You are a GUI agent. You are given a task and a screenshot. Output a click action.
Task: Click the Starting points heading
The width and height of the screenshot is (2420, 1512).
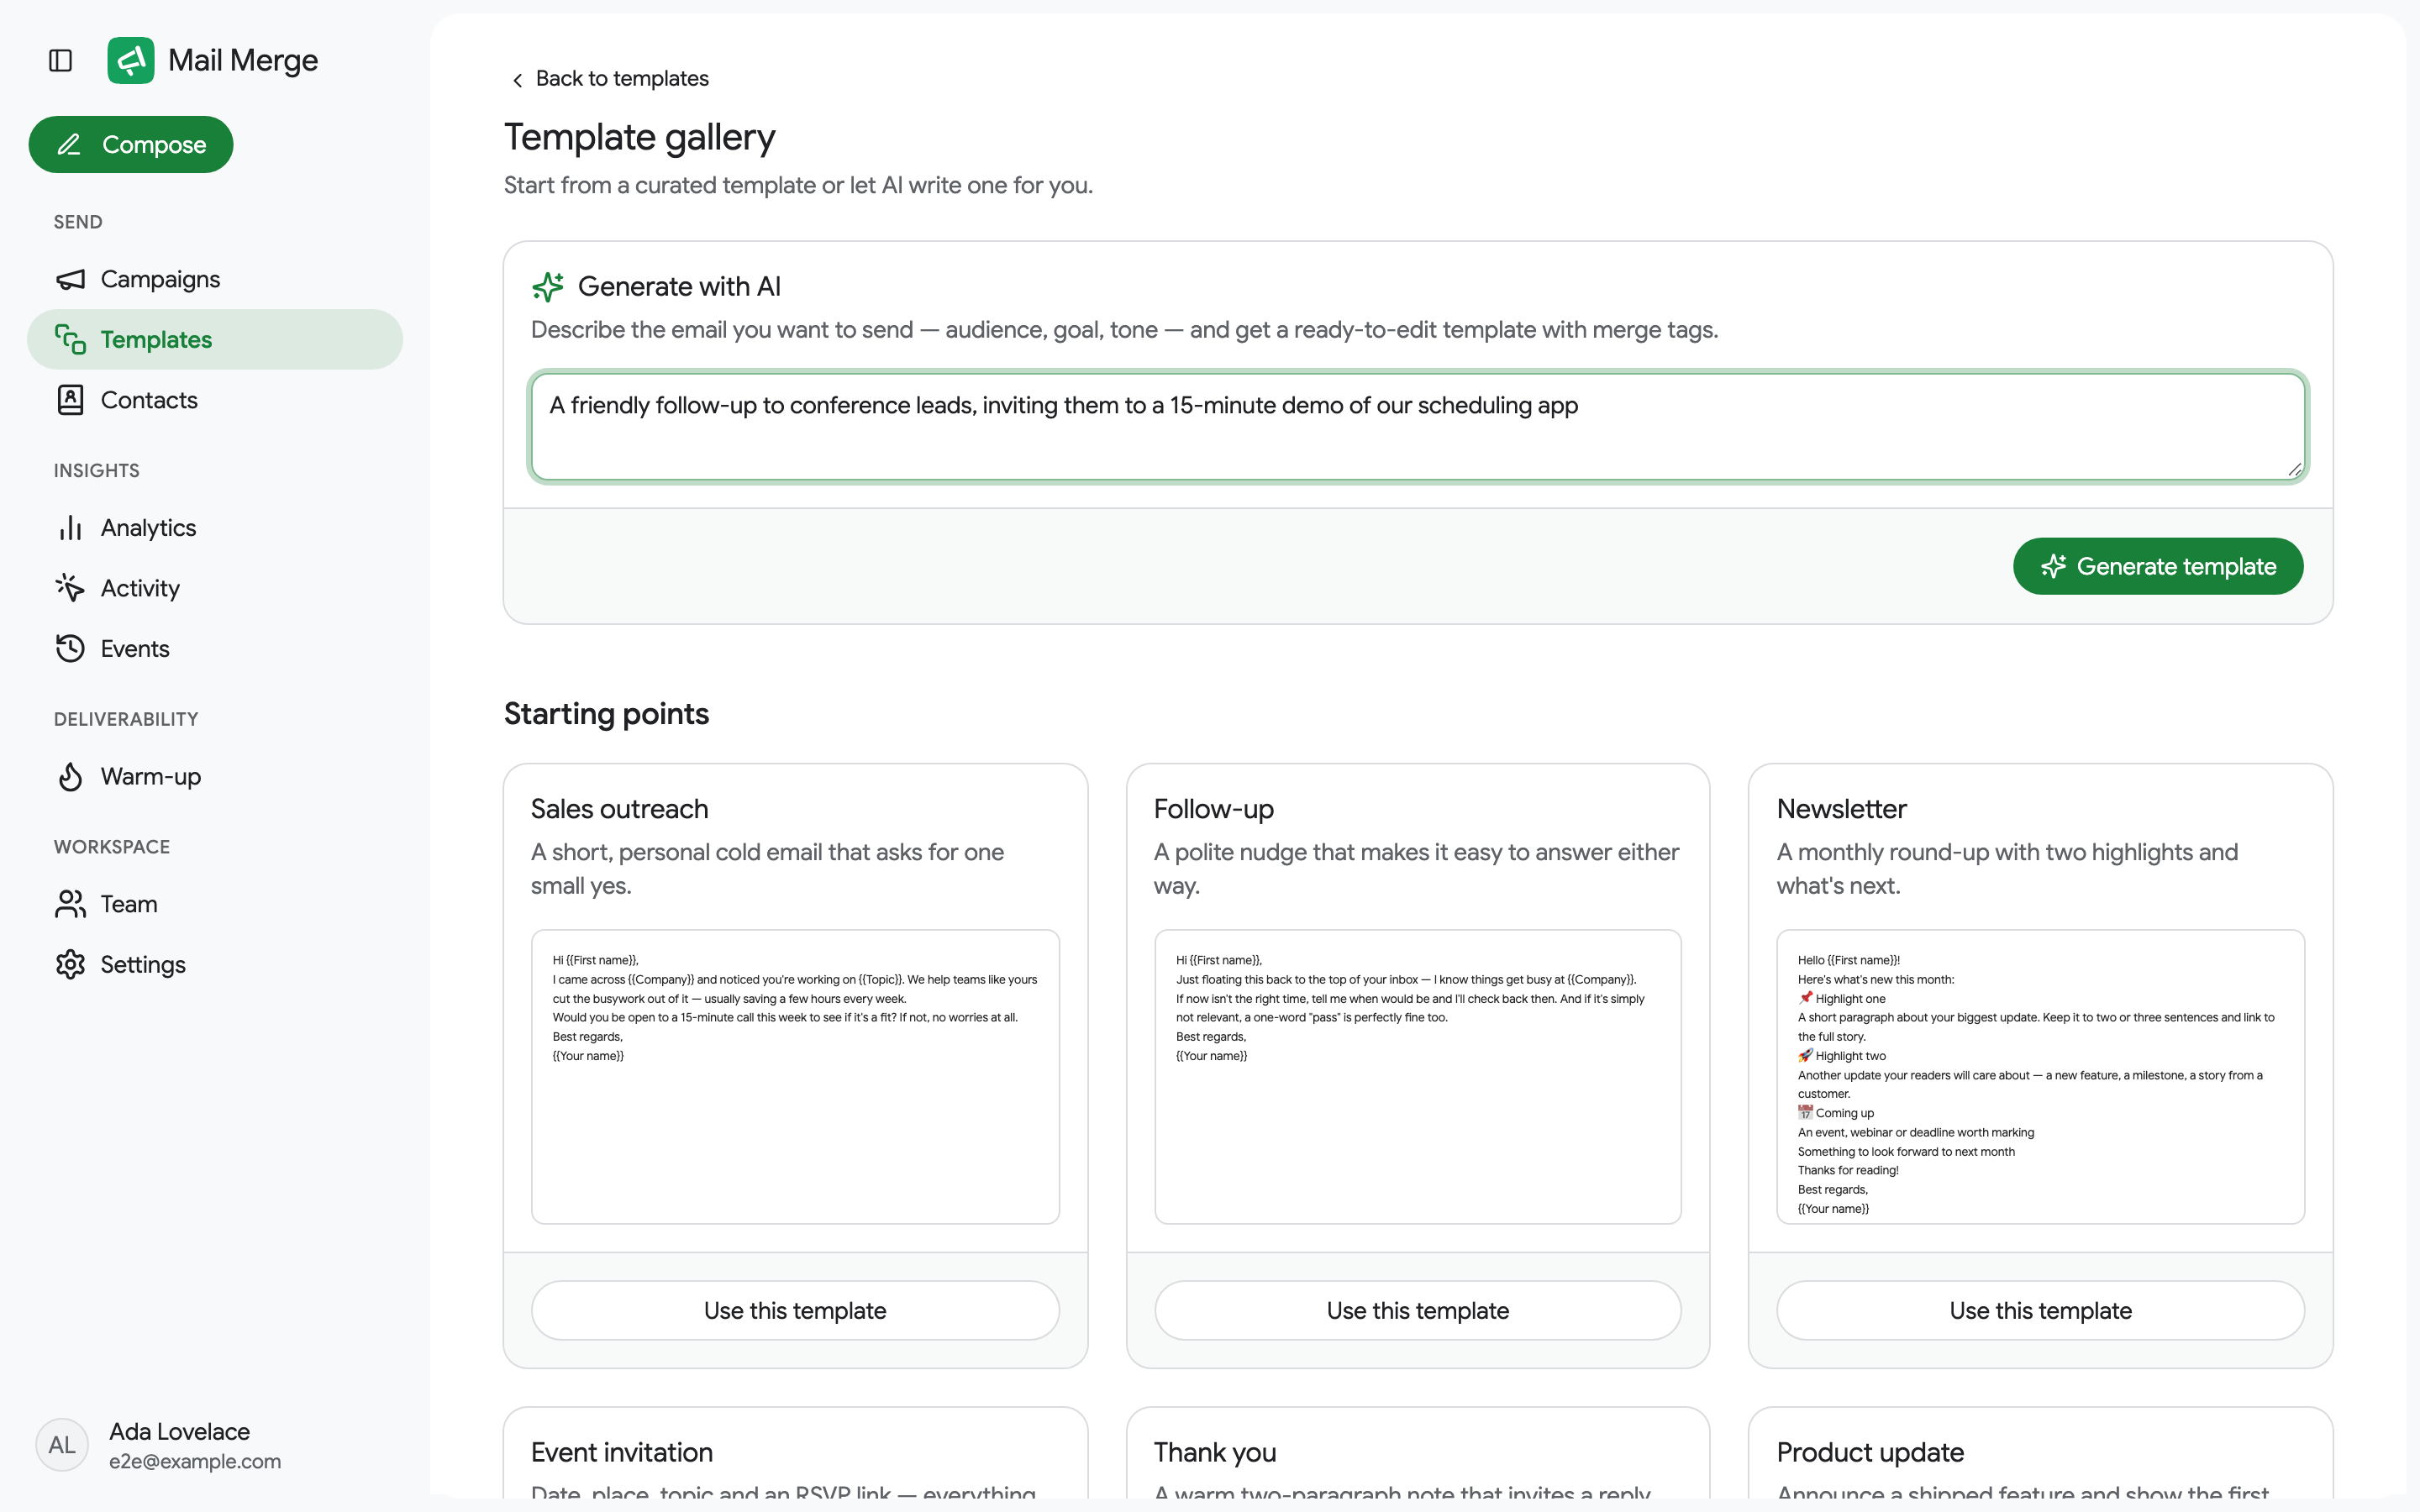[x=606, y=714]
